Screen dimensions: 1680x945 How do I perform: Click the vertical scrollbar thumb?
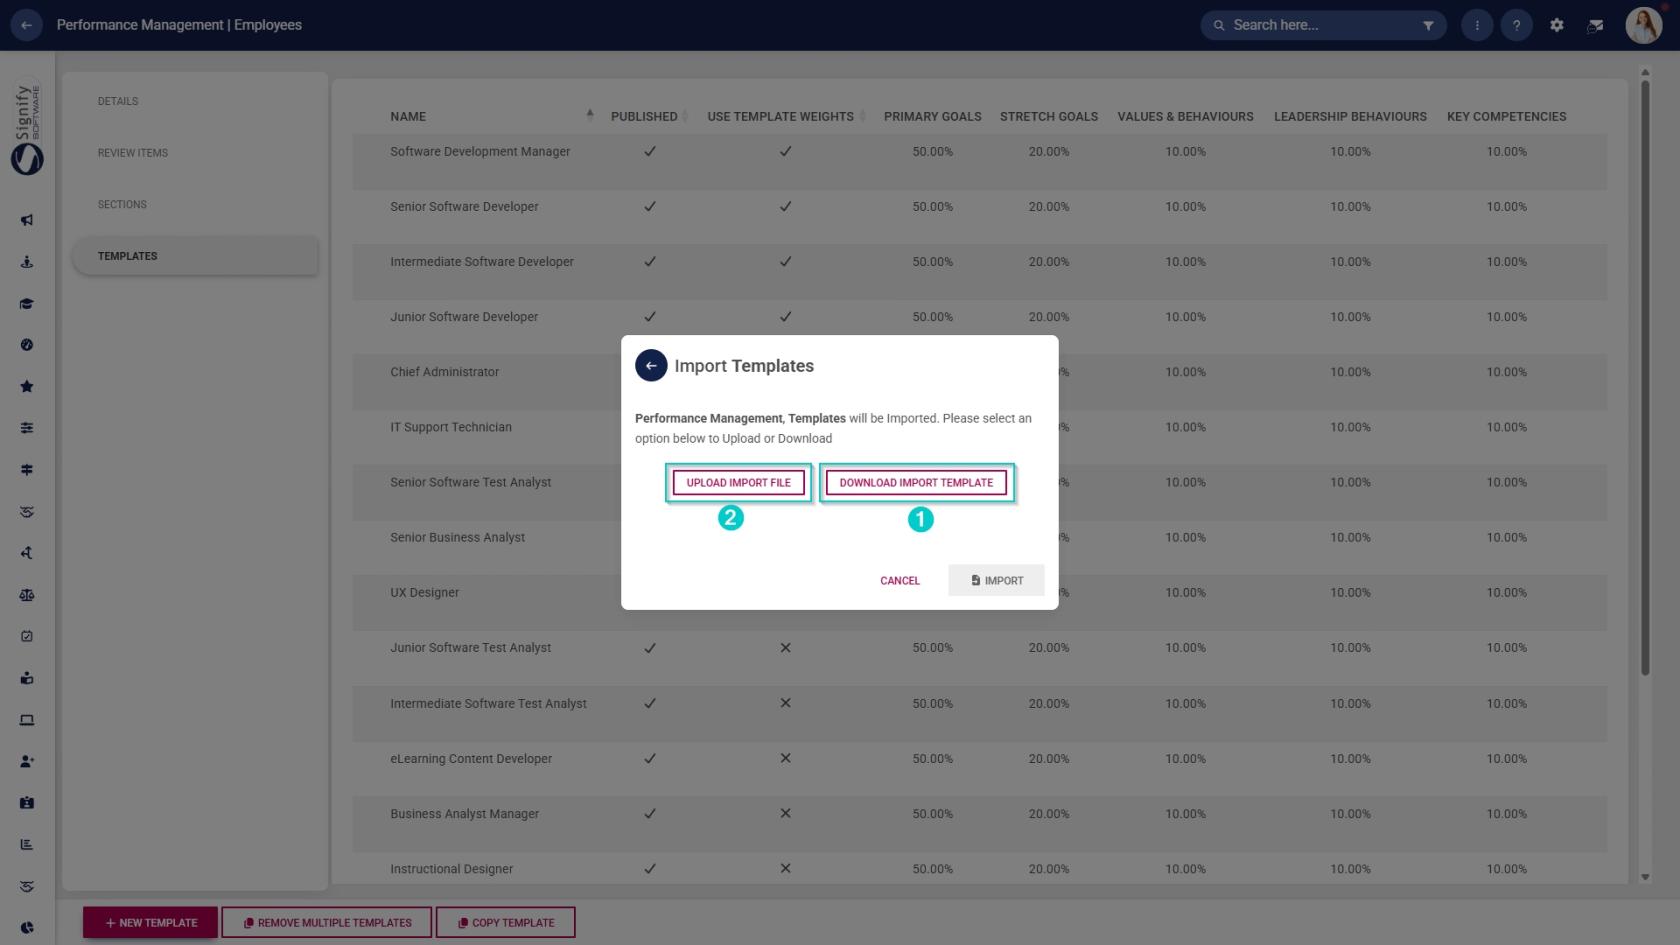[x=1645, y=378]
